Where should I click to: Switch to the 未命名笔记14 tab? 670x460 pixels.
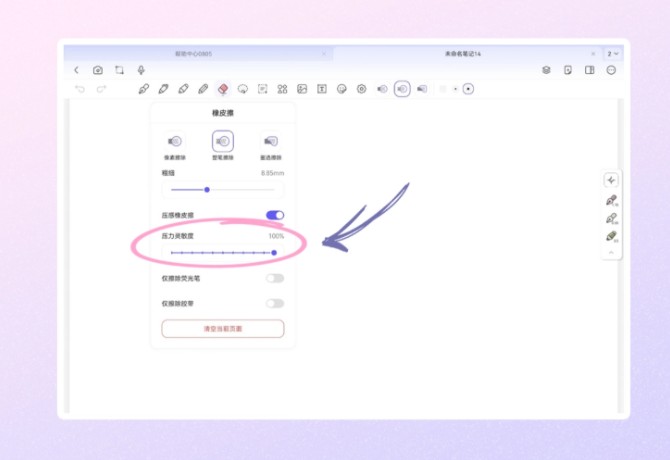click(462, 53)
